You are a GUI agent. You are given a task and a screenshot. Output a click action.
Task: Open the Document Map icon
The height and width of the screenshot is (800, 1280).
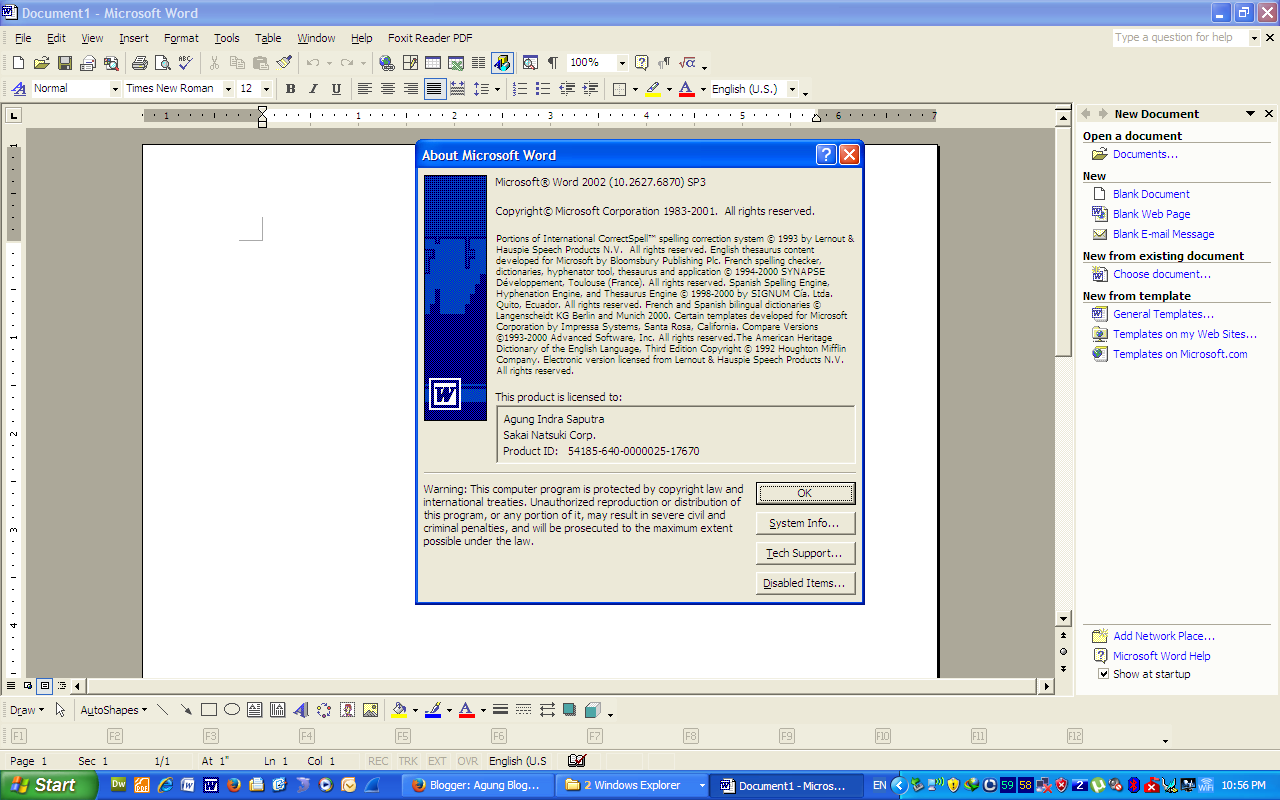(530, 63)
